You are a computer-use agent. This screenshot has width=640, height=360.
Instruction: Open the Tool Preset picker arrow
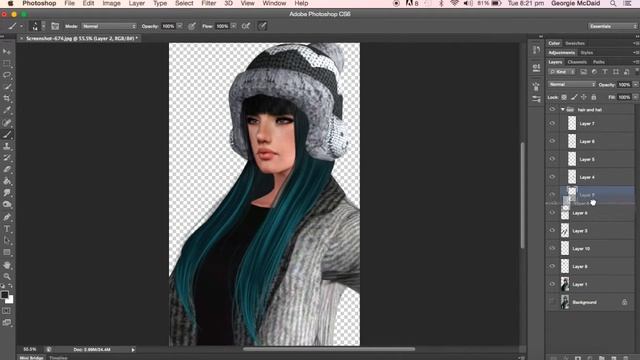click(21, 26)
